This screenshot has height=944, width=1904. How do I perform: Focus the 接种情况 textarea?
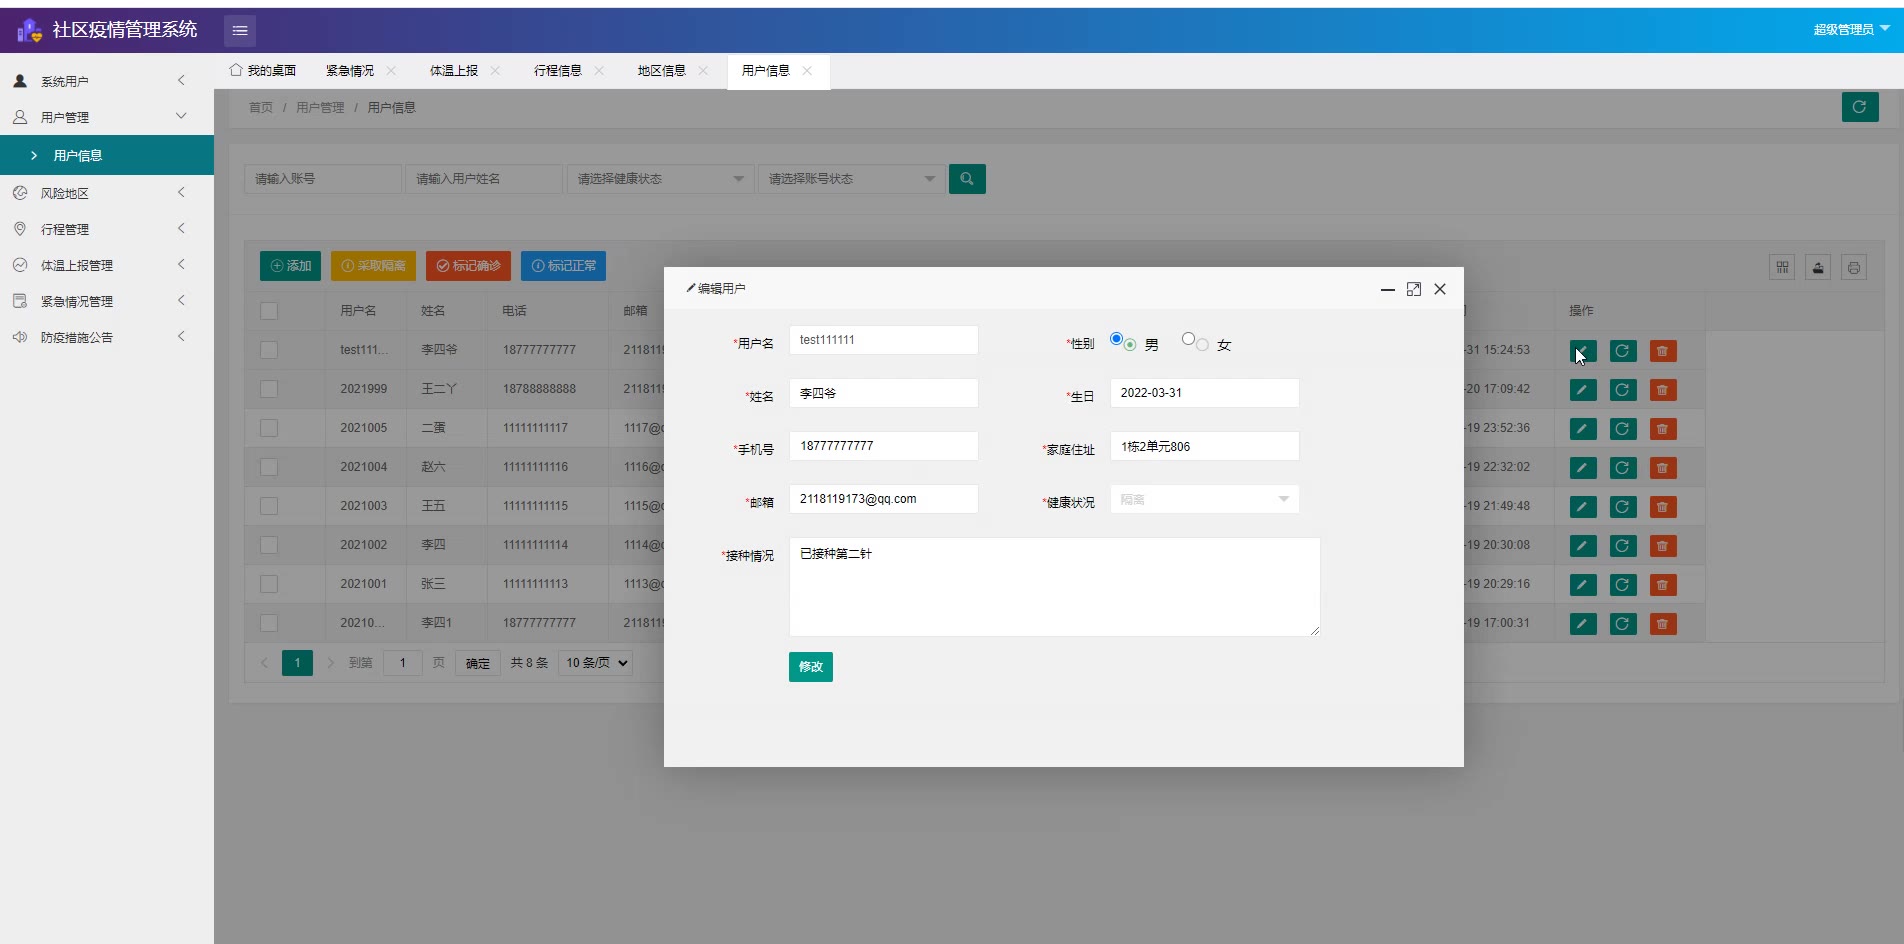(1055, 587)
